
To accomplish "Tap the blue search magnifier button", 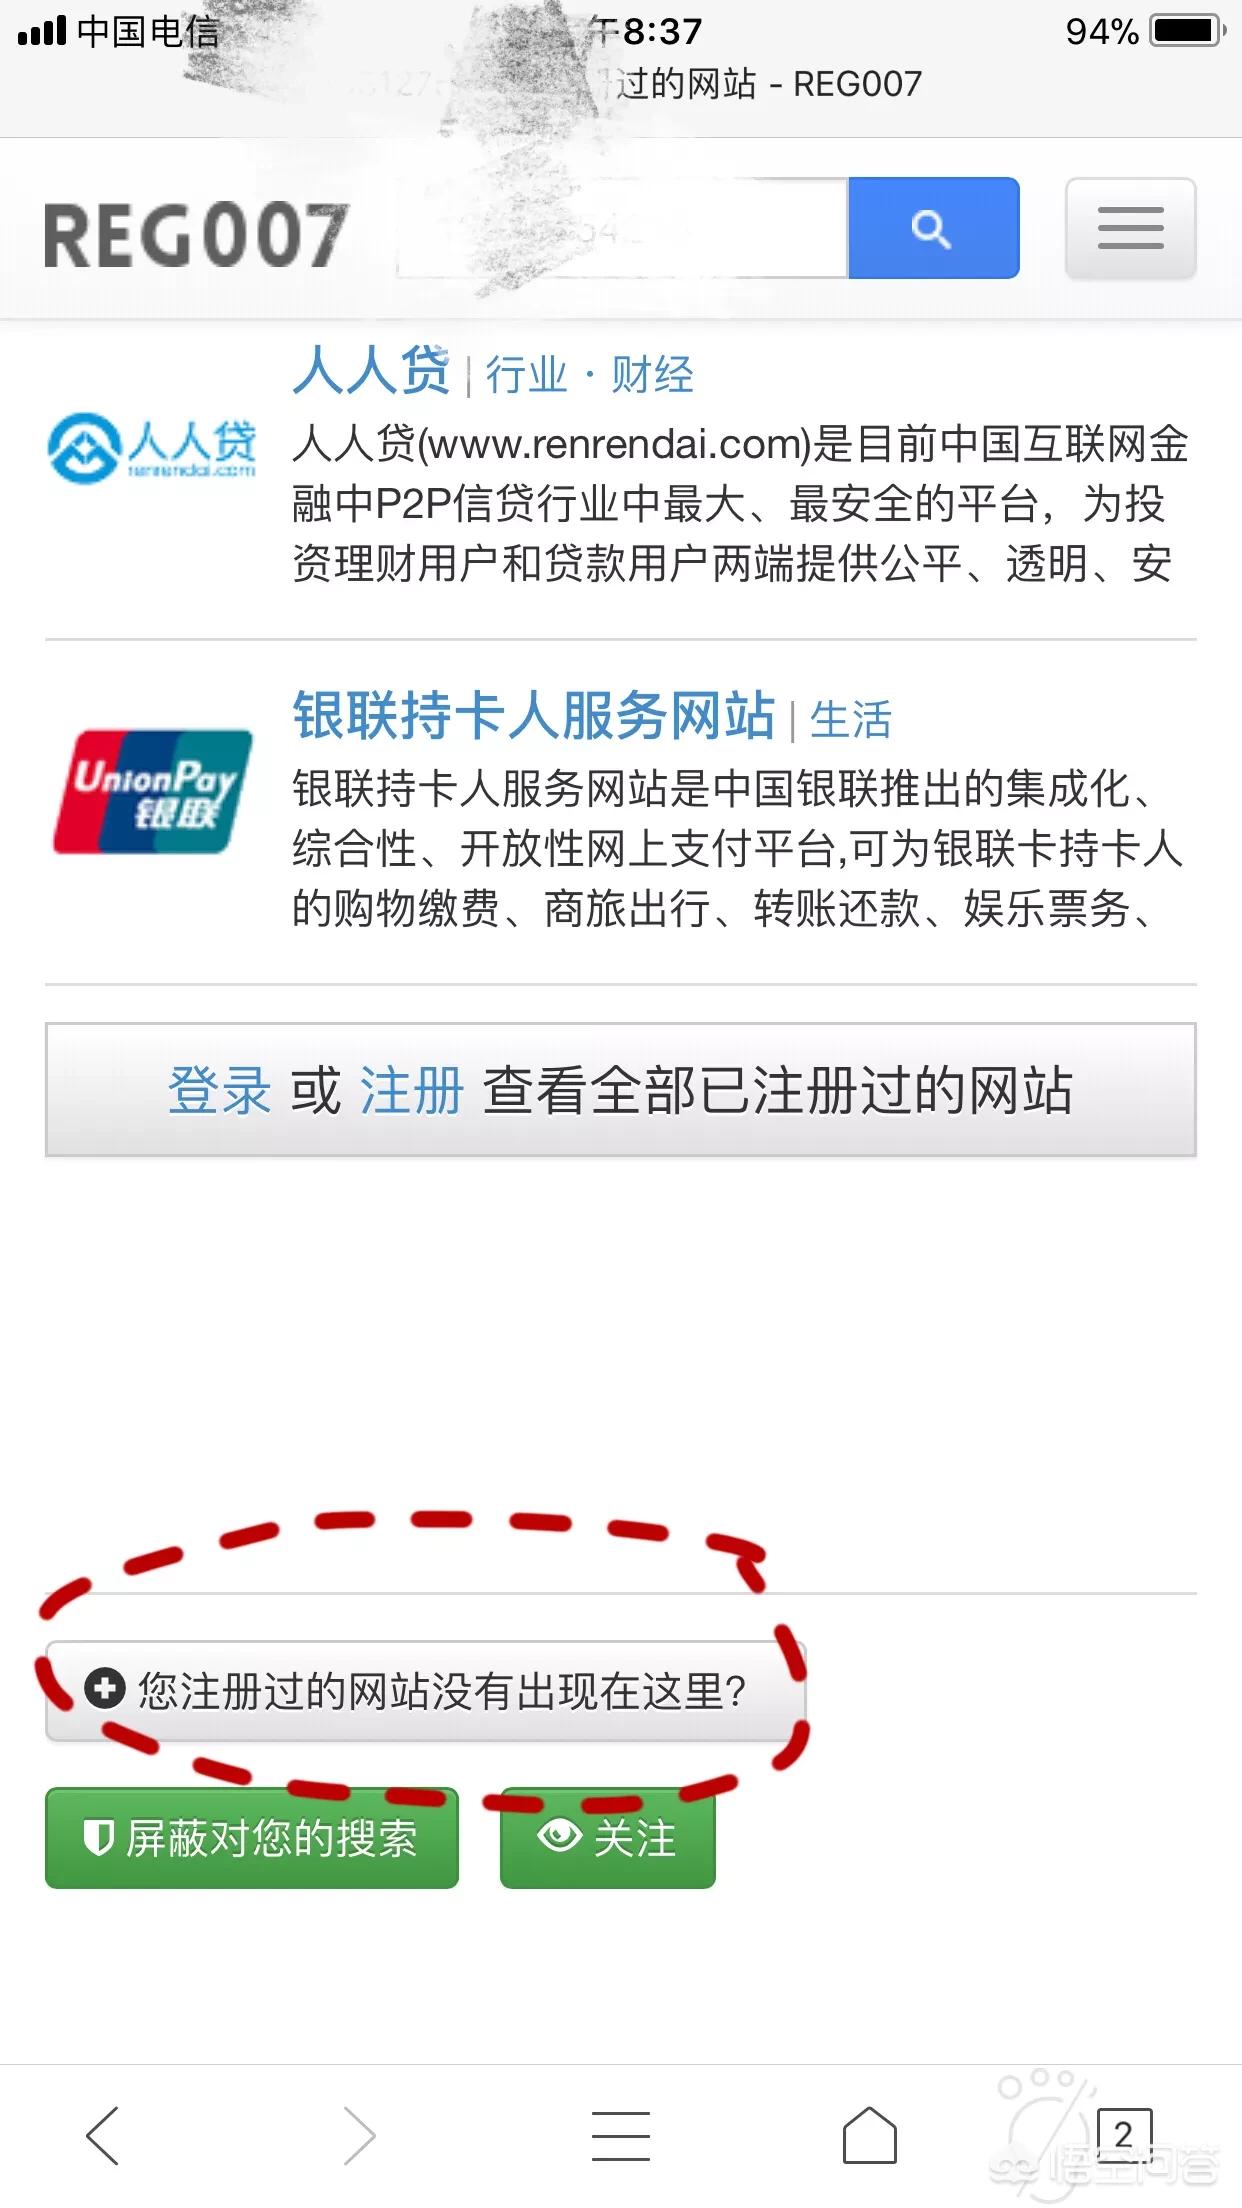I will (933, 228).
